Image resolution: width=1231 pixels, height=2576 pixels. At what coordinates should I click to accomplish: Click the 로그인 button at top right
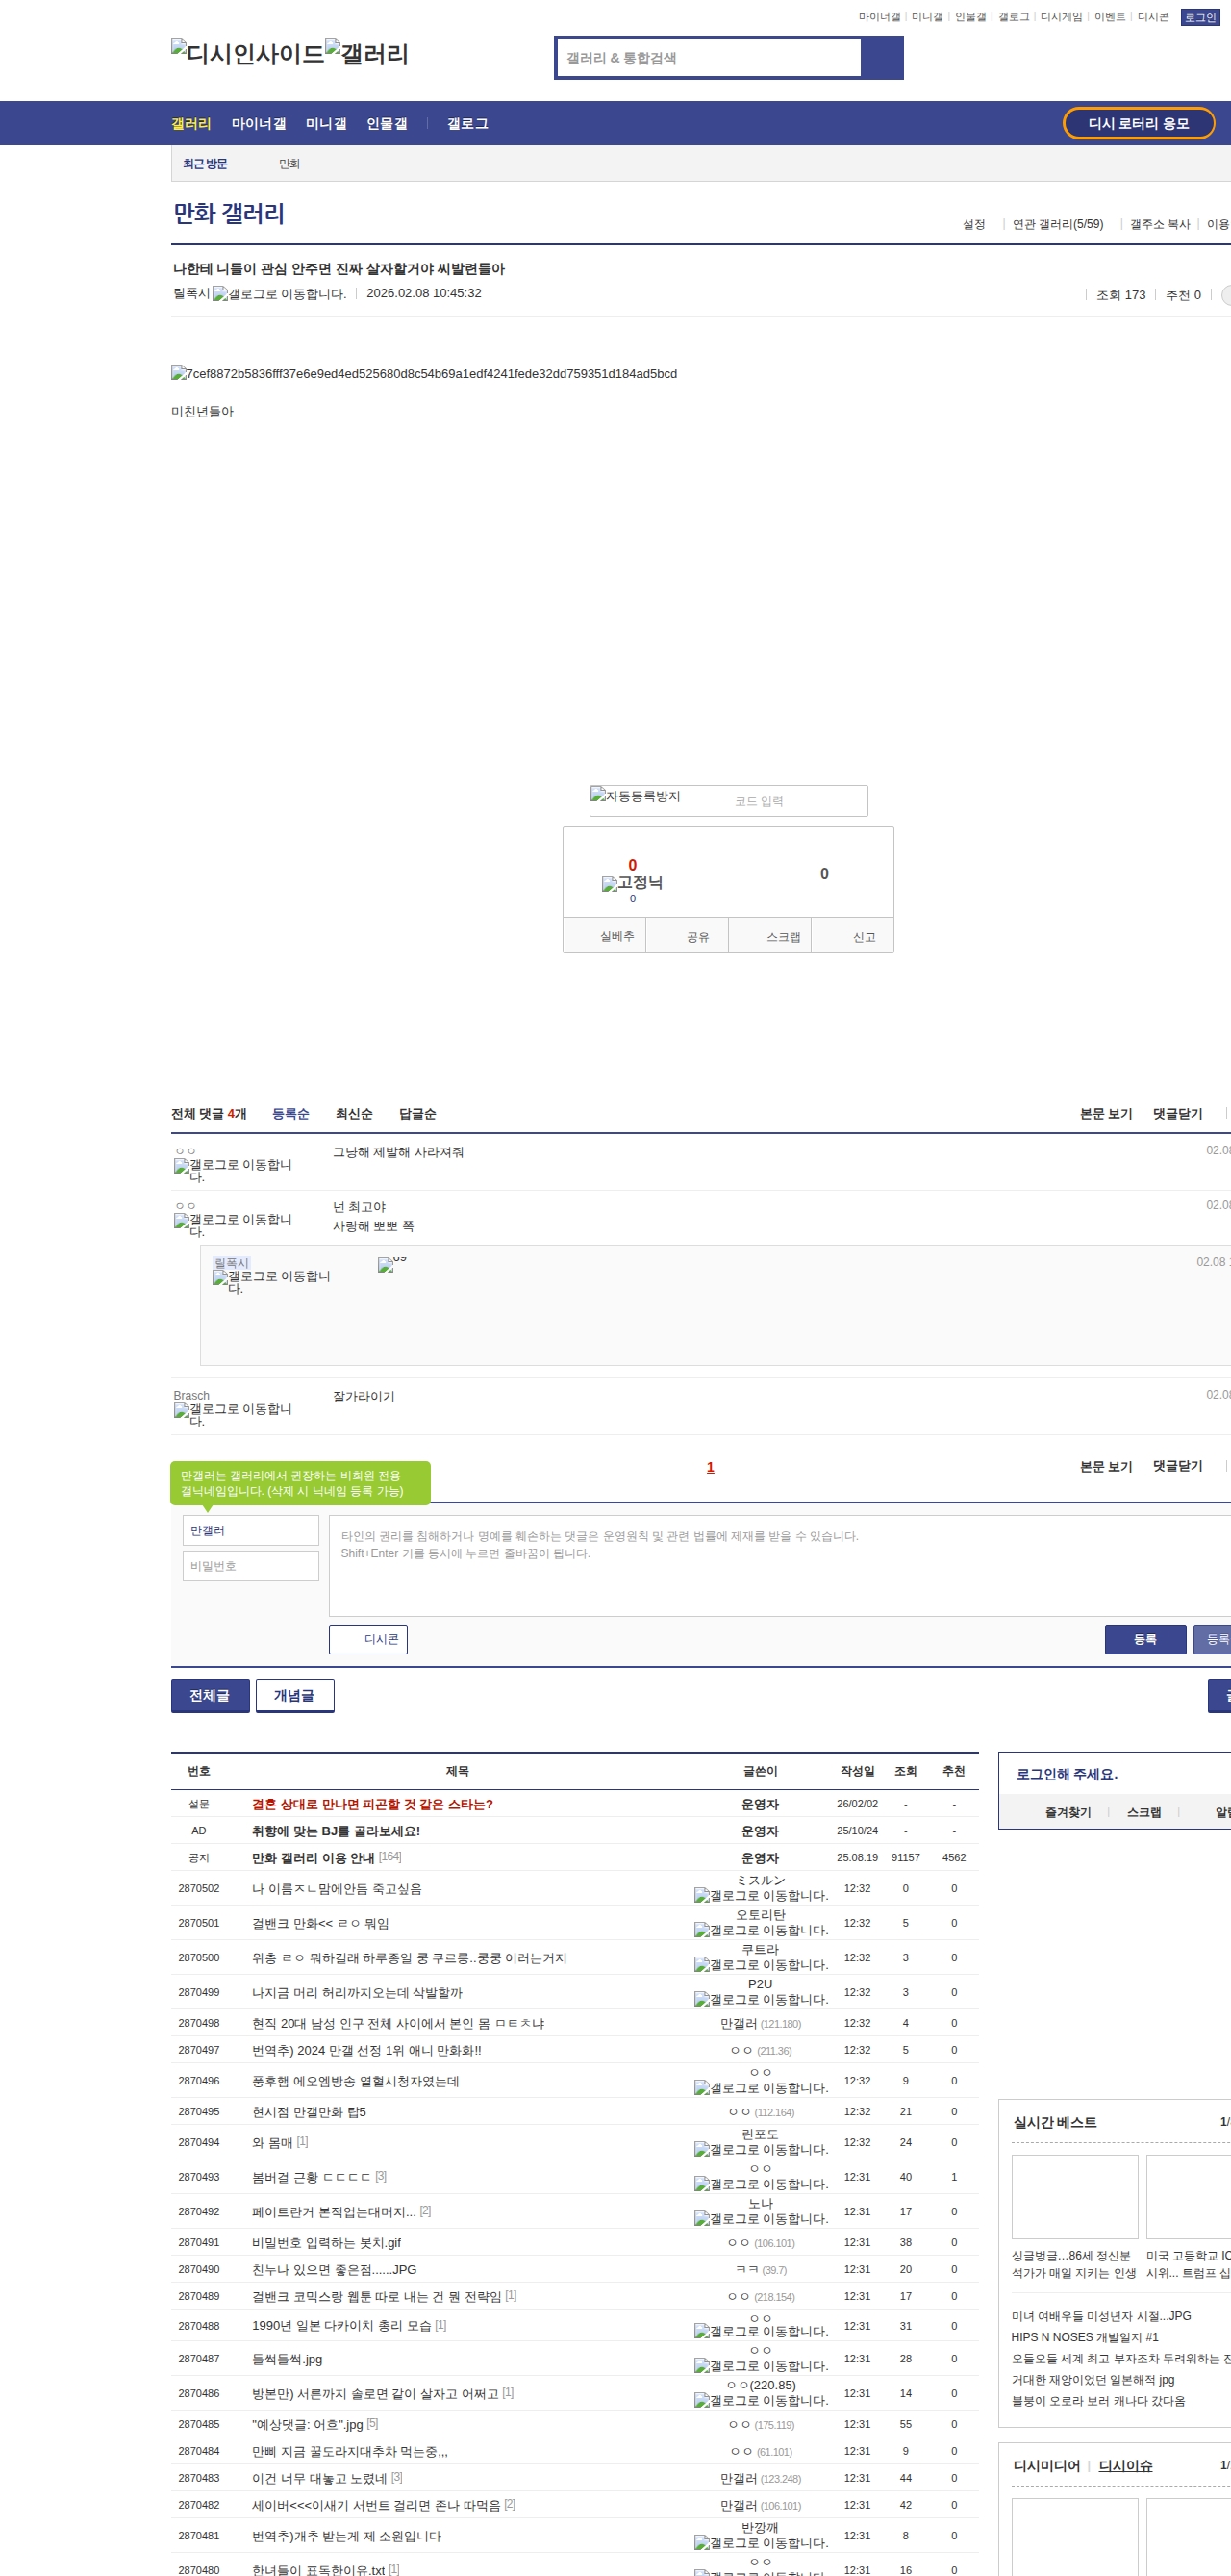click(1199, 17)
